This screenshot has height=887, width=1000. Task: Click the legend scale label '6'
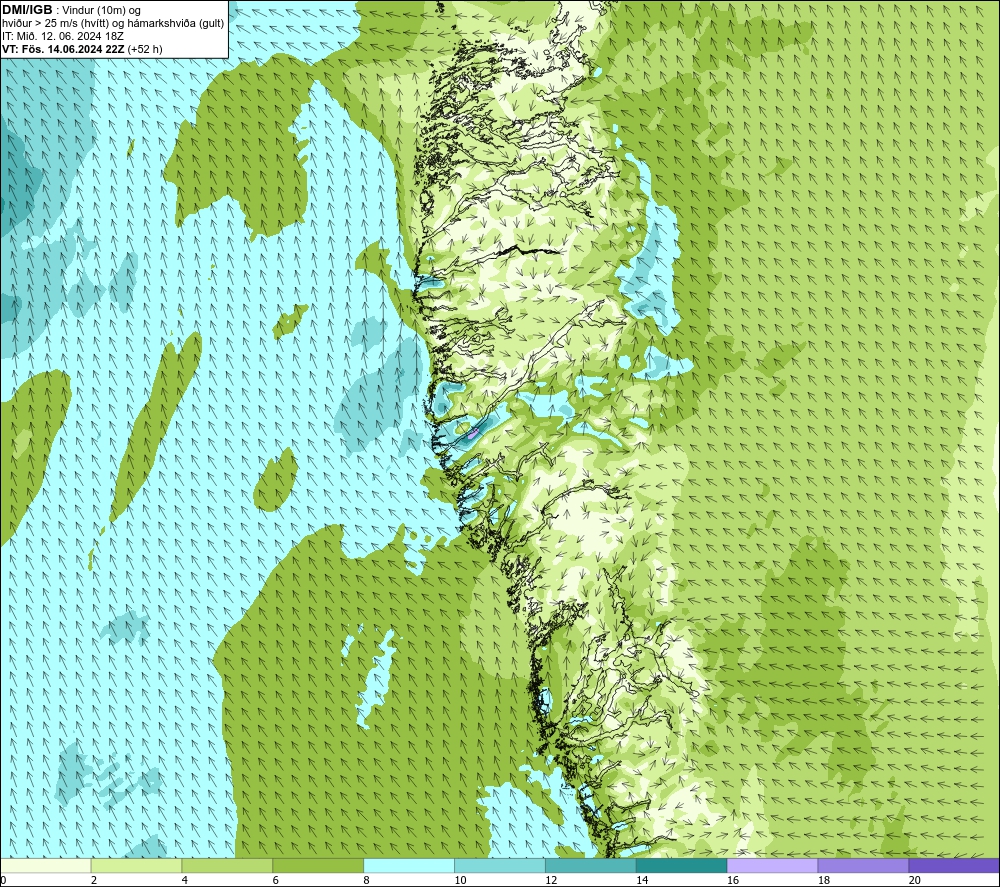pyautogui.click(x=276, y=880)
